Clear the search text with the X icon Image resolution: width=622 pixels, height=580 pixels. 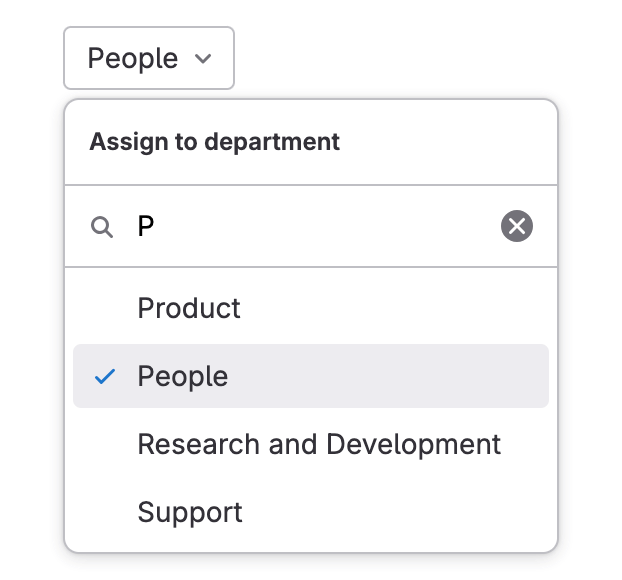(517, 227)
